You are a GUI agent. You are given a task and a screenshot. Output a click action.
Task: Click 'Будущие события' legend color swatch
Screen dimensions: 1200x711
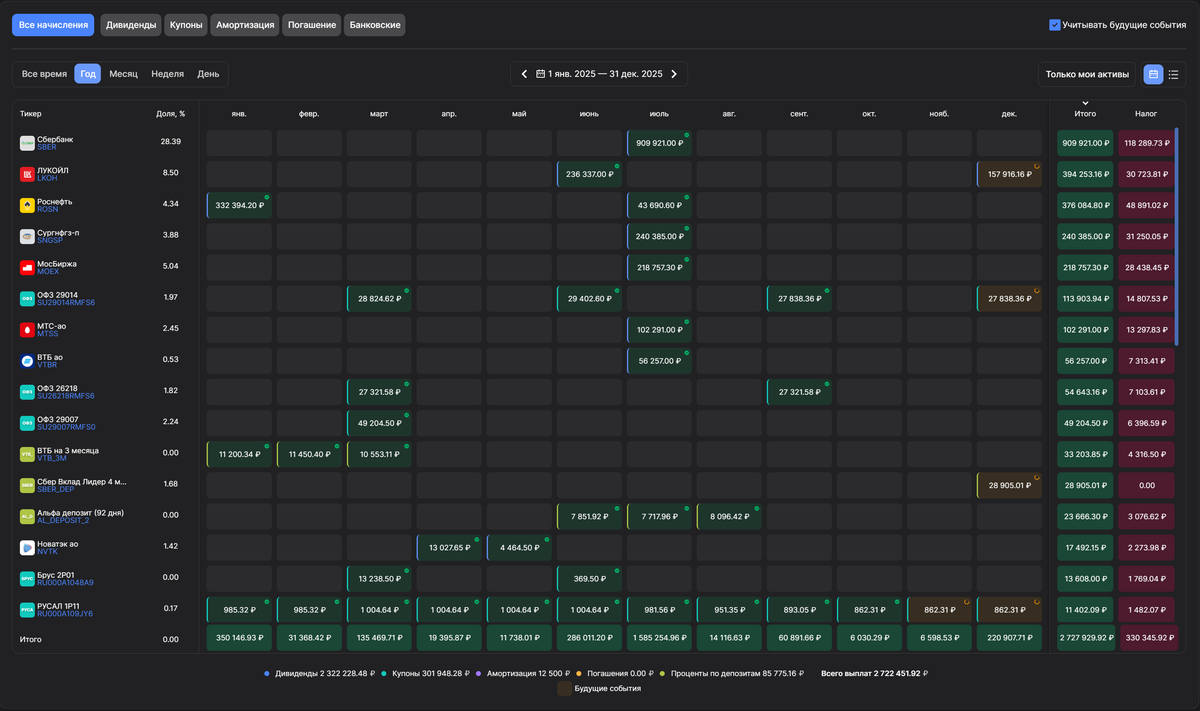coord(565,688)
